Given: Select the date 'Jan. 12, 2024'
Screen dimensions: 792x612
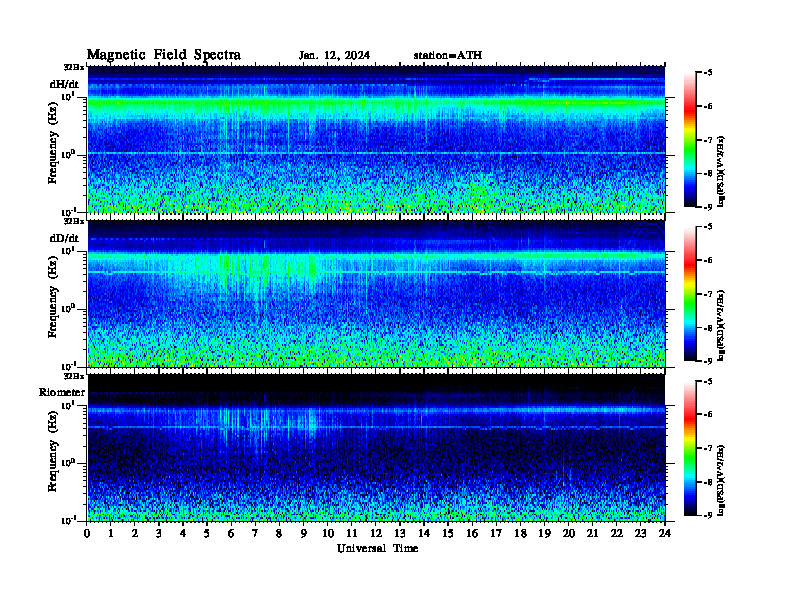Looking at the screenshot, I should [x=334, y=56].
